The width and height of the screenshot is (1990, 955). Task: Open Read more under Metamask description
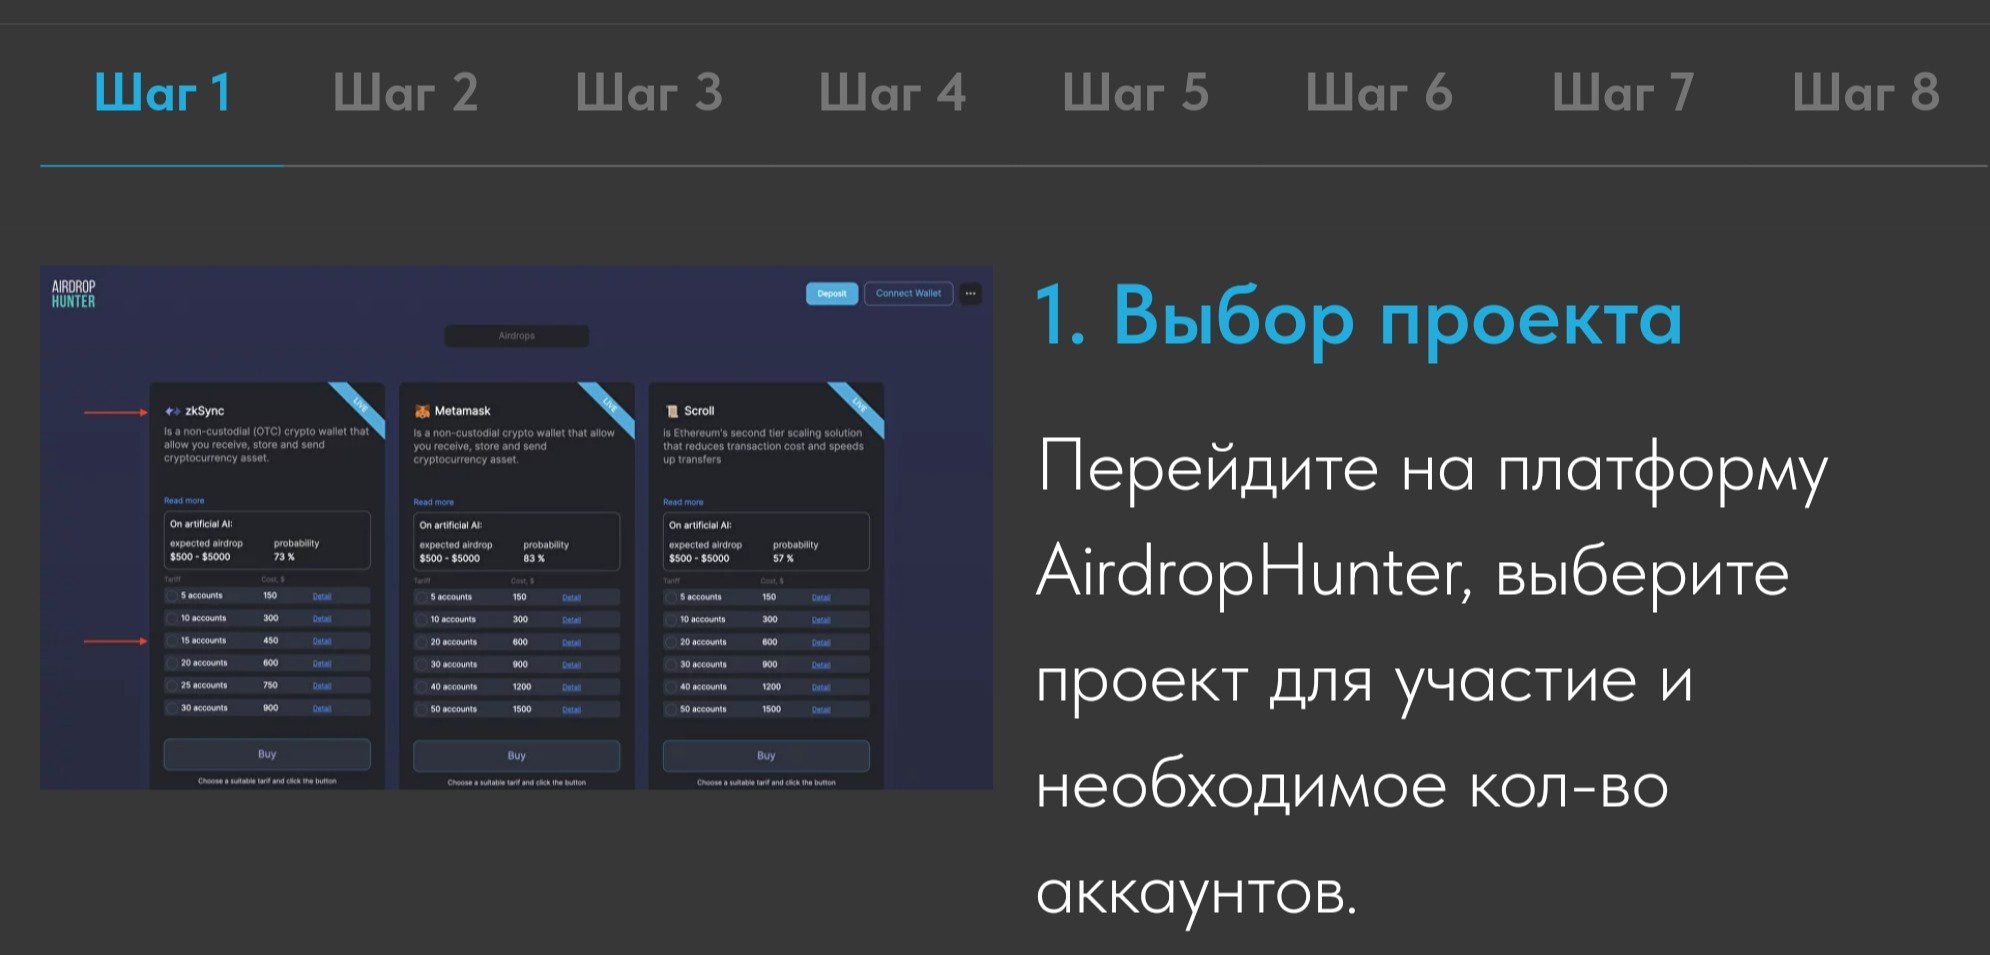[434, 503]
